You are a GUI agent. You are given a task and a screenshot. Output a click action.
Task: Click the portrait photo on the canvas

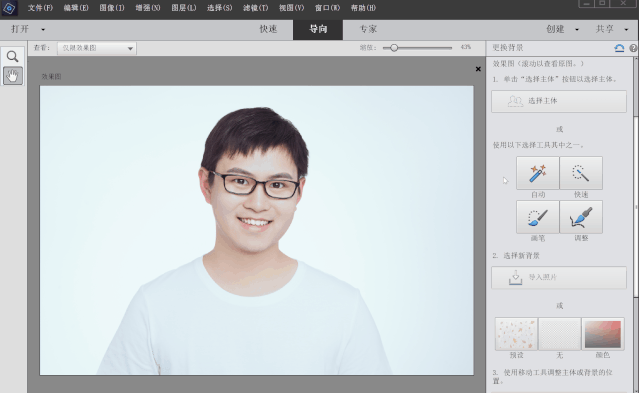257,230
